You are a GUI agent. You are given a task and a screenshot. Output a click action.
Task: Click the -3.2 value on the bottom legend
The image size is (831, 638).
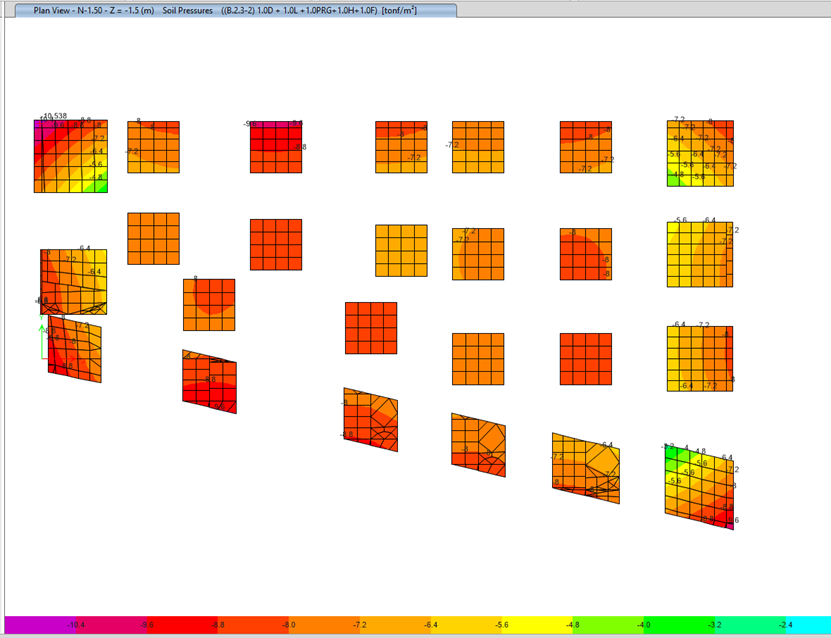(715, 625)
